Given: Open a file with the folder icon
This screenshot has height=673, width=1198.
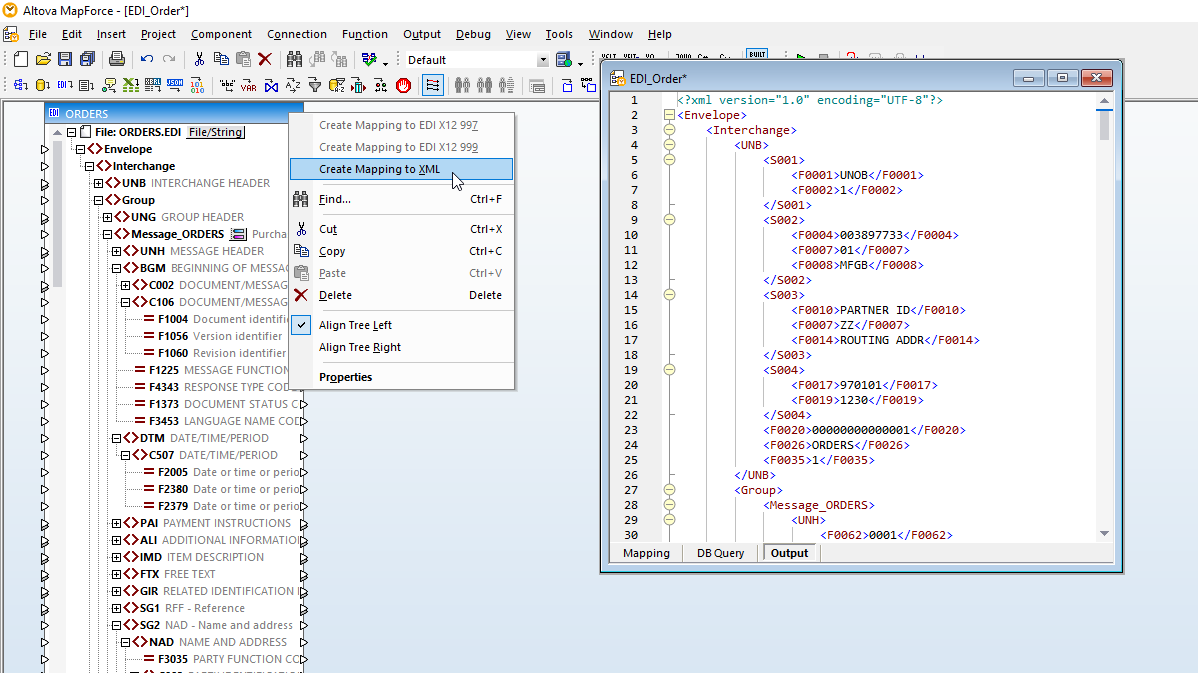Looking at the screenshot, I should (43, 60).
